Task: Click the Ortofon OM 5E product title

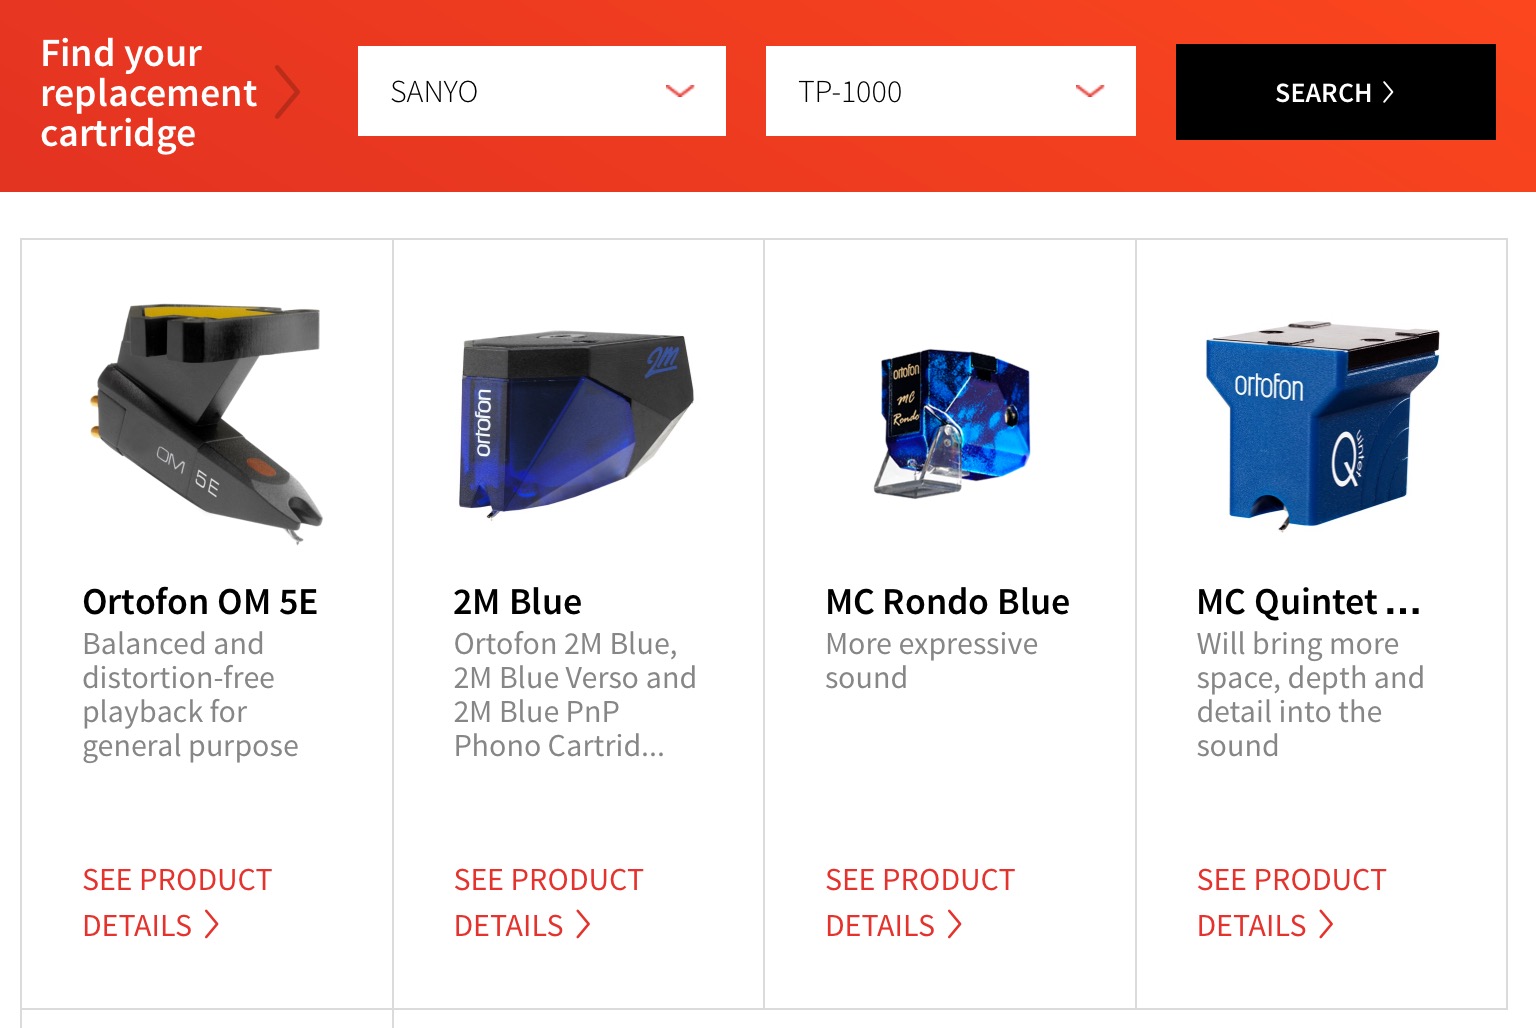Action: [200, 602]
